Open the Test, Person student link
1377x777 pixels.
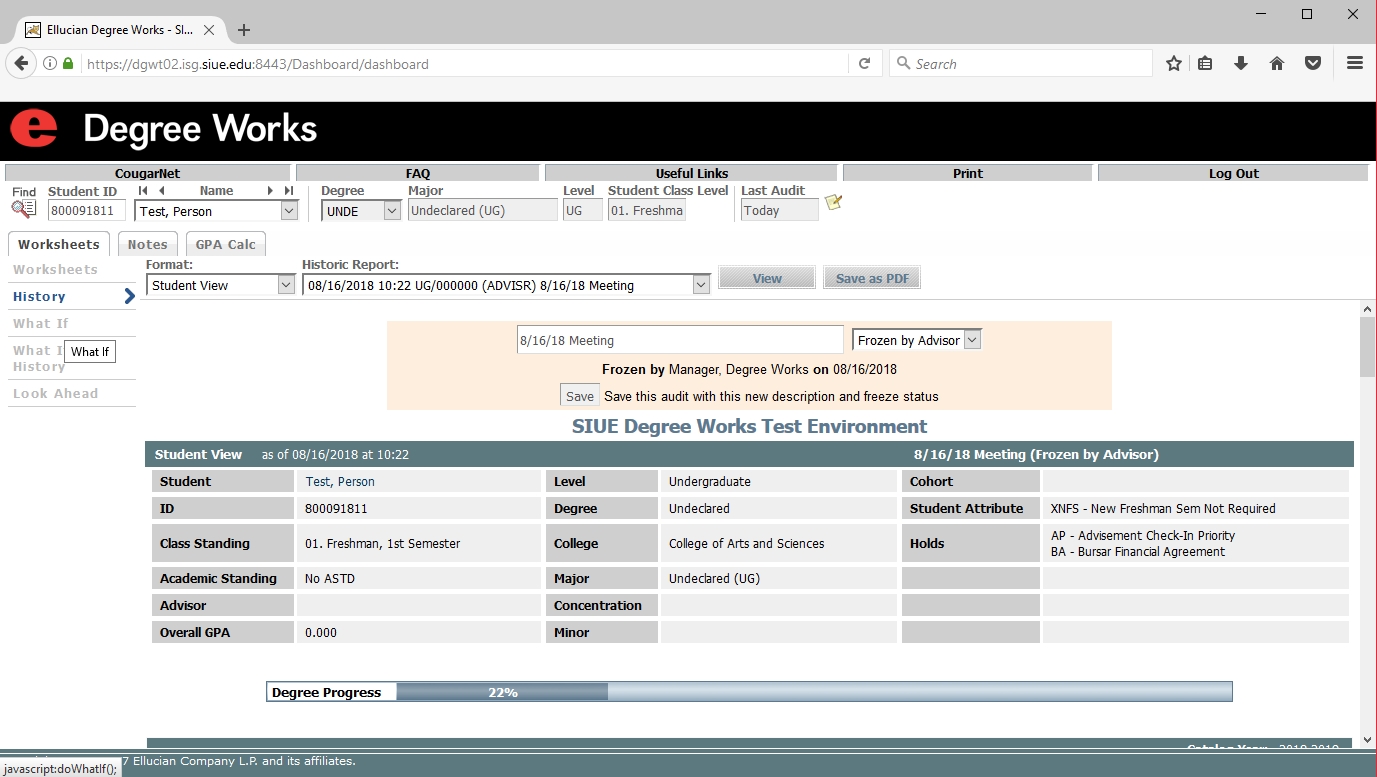tap(340, 482)
